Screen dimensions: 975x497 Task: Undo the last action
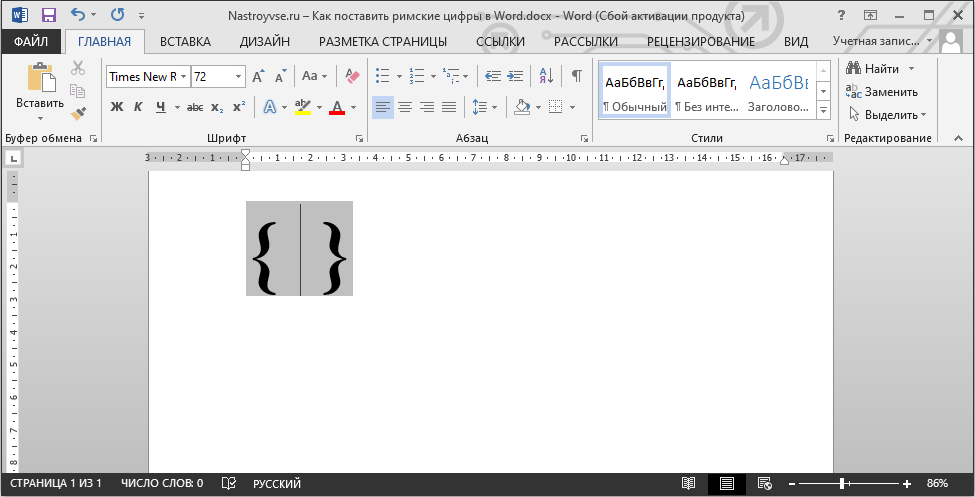coord(78,14)
